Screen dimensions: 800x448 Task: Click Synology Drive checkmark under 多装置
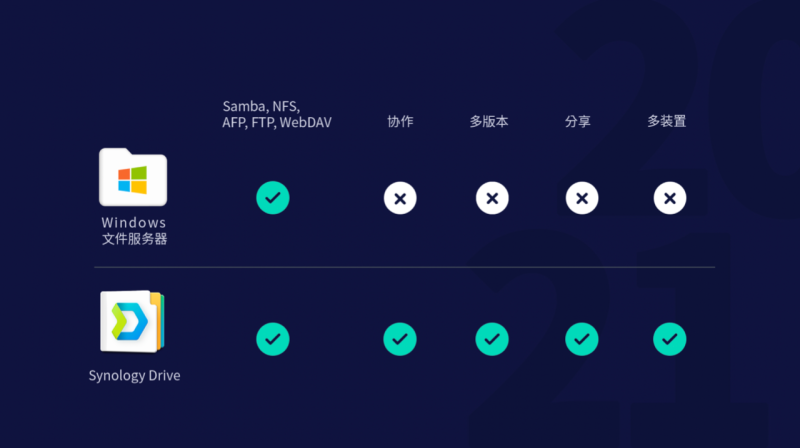(669, 339)
